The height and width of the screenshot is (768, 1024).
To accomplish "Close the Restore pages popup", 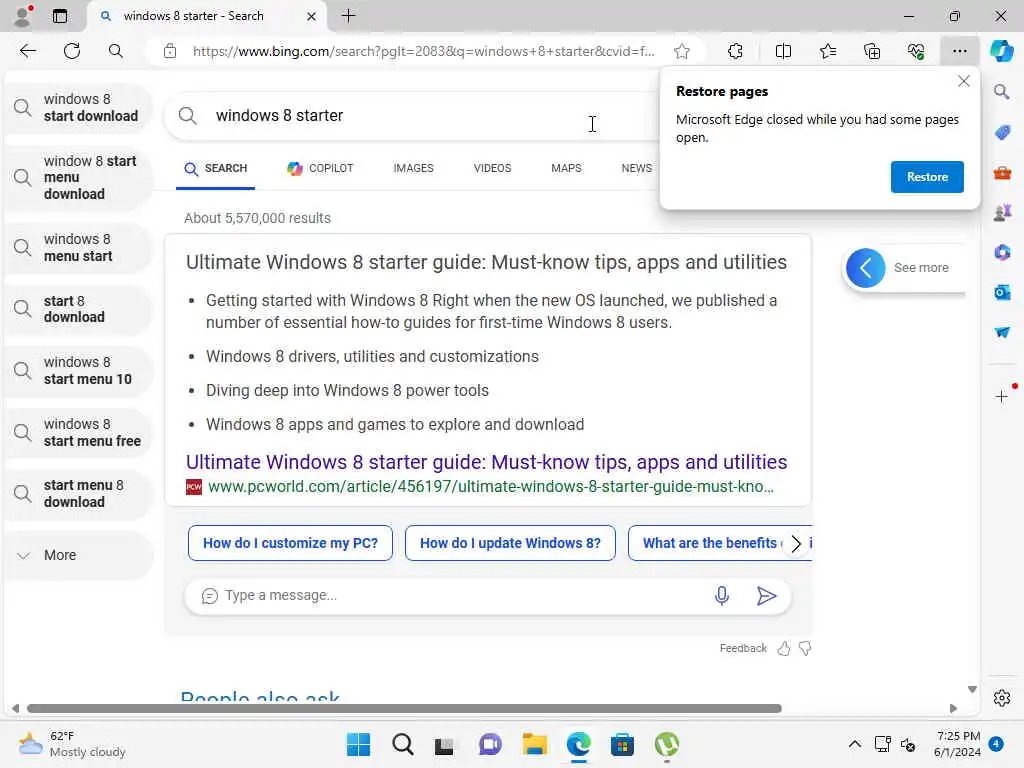I will tap(963, 81).
